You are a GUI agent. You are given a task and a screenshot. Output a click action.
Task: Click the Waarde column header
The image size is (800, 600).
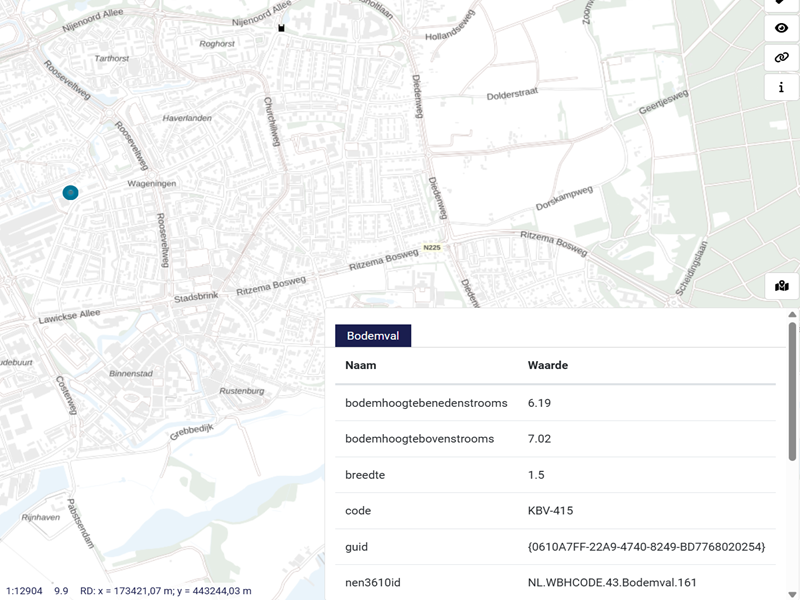click(547, 365)
